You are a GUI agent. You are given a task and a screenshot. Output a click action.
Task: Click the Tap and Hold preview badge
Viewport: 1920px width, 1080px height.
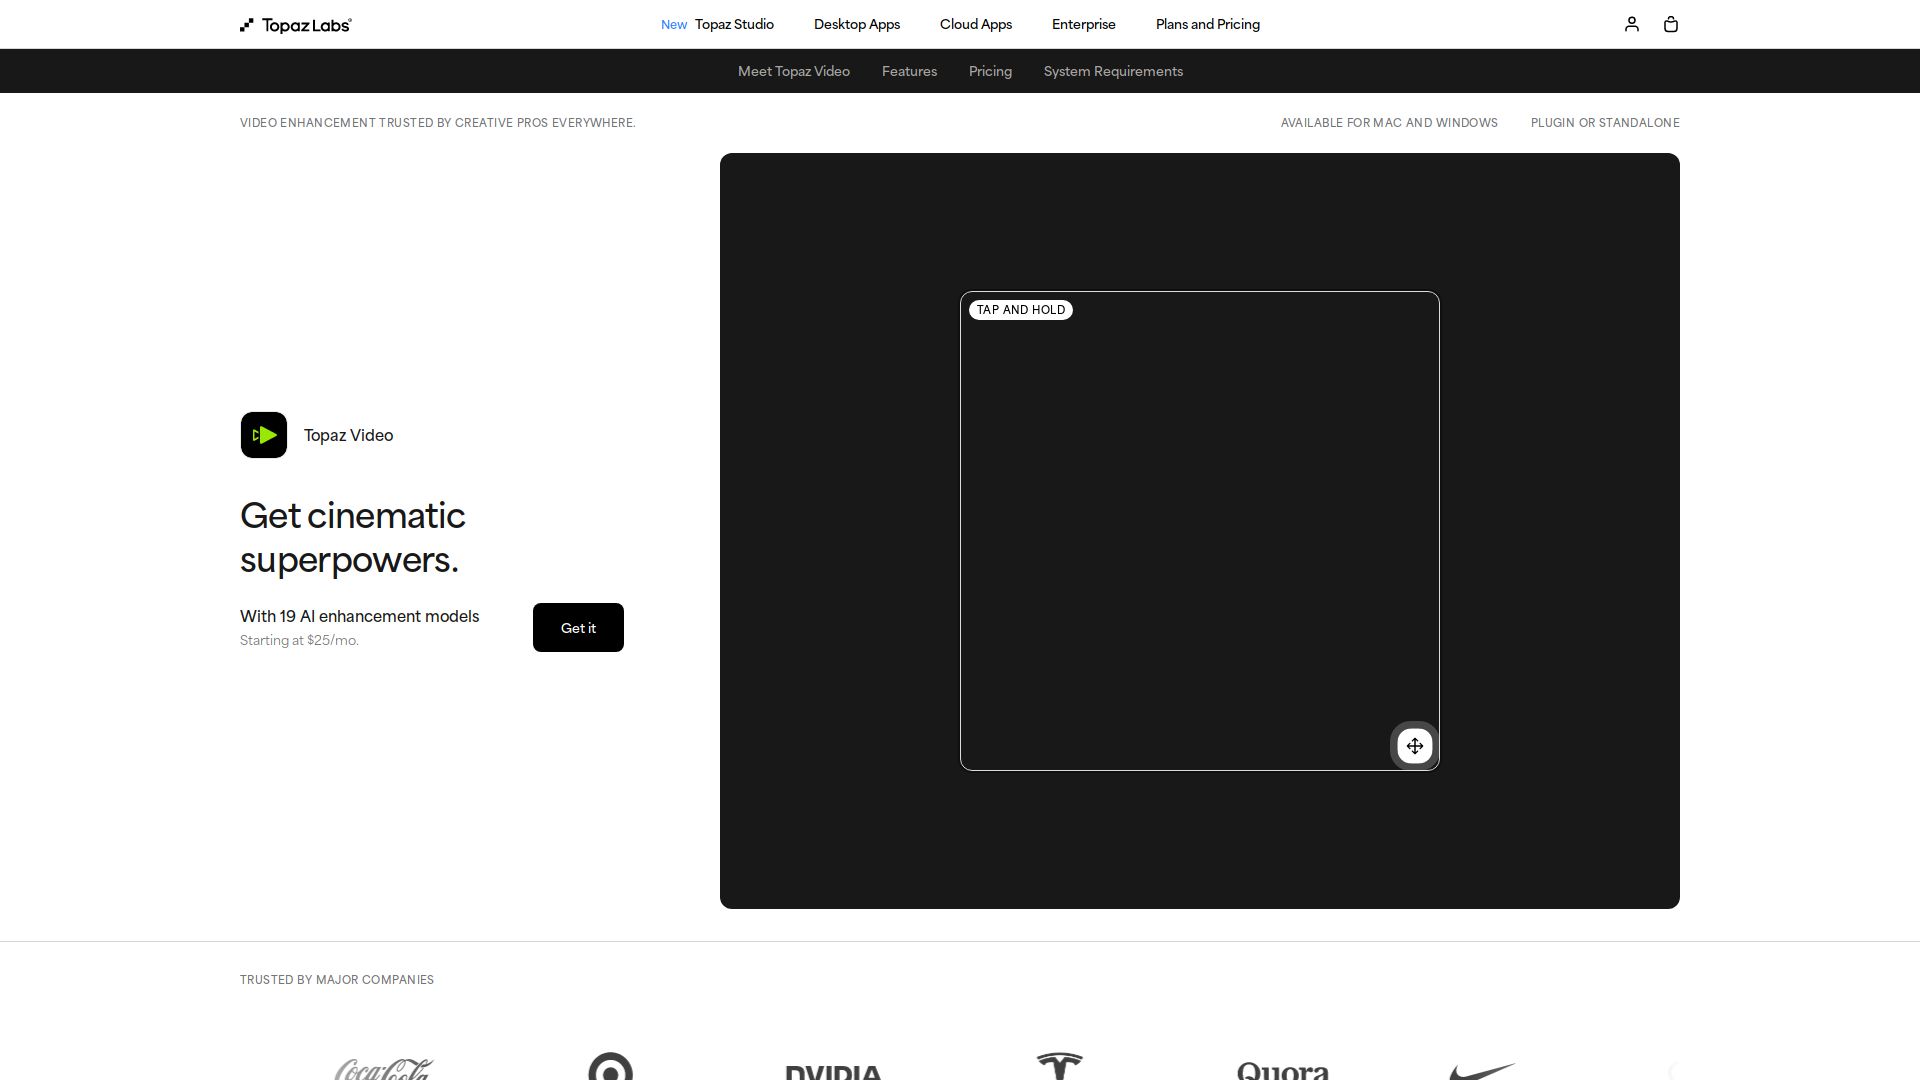coord(1020,310)
